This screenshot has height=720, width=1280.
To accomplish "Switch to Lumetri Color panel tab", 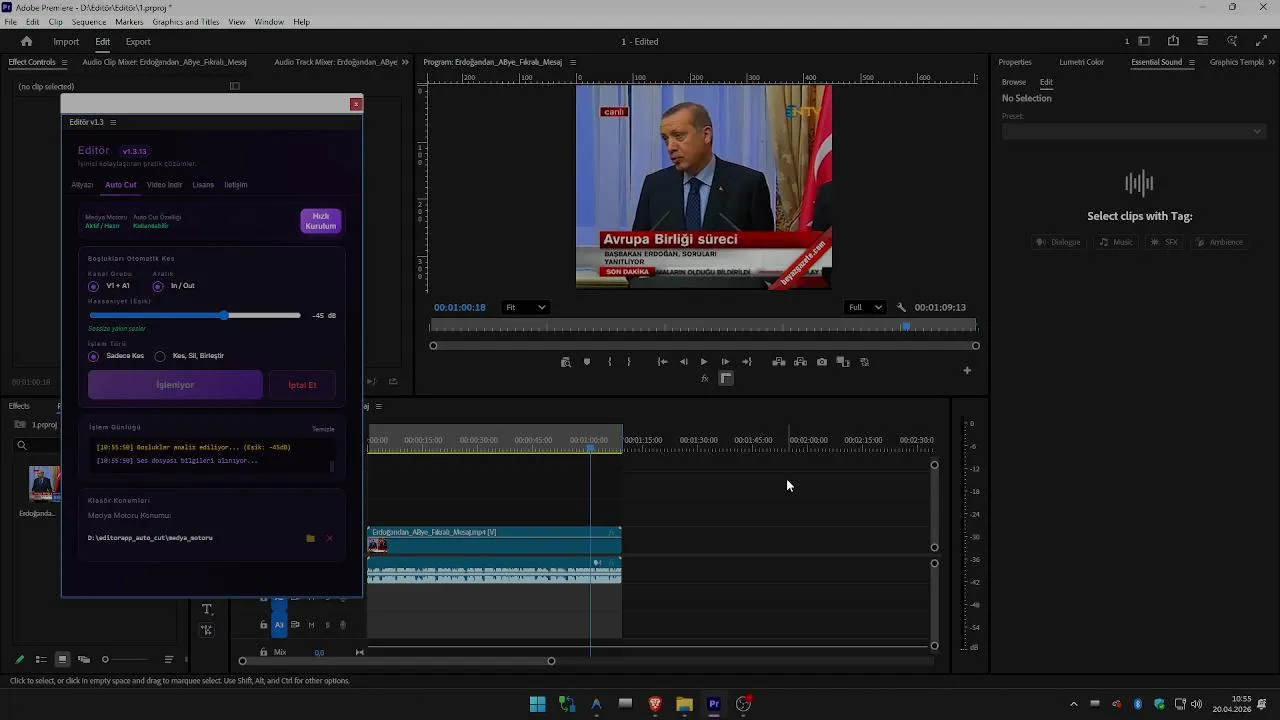I will coord(1082,62).
